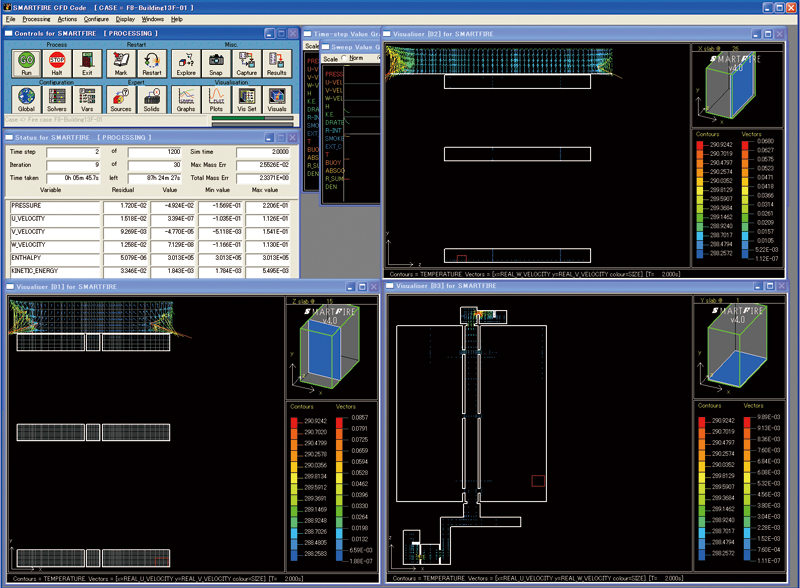Viewport: 800px width, 588px height.
Task: Open the Sources expert icon
Action: click(121, 99)
